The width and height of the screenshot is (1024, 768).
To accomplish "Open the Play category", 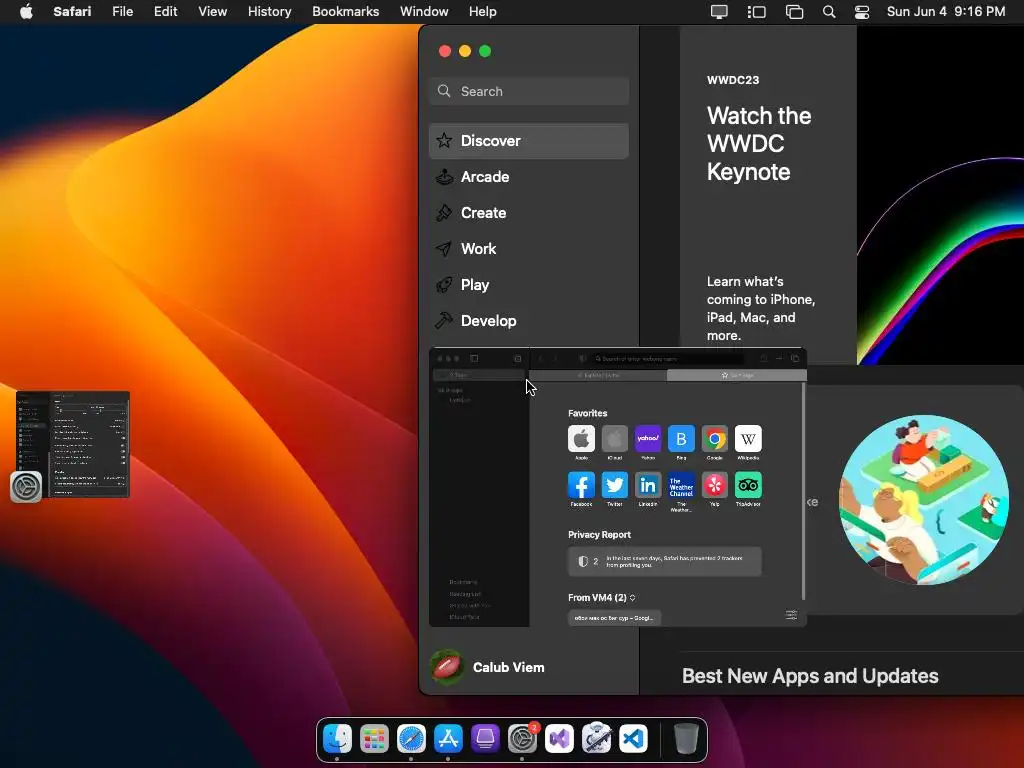I will (x=528, y=284).
